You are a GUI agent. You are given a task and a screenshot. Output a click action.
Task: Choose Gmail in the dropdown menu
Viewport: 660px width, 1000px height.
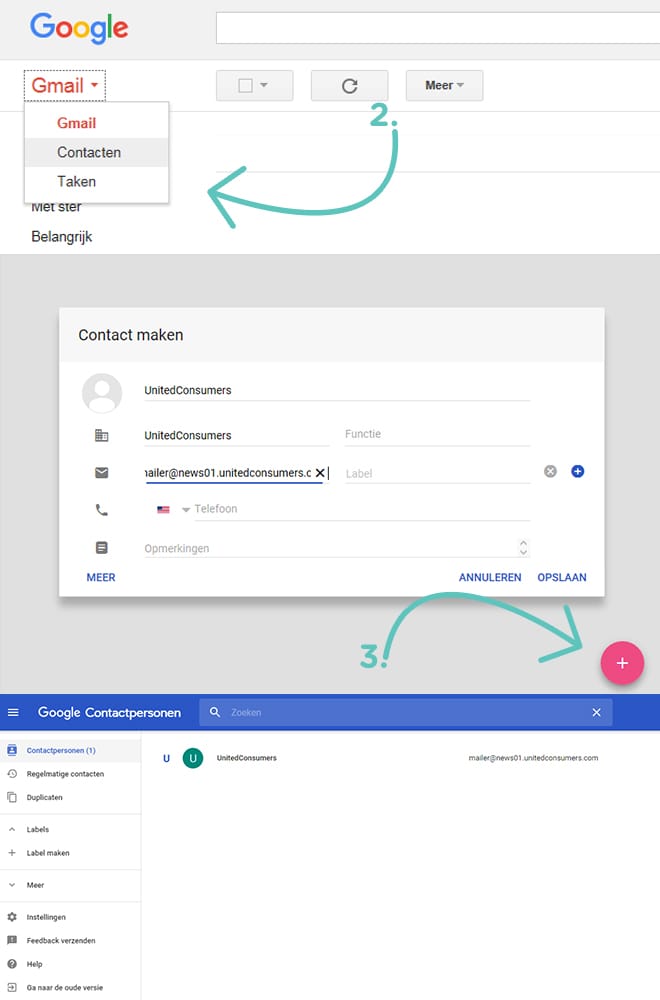pos(77,123)
